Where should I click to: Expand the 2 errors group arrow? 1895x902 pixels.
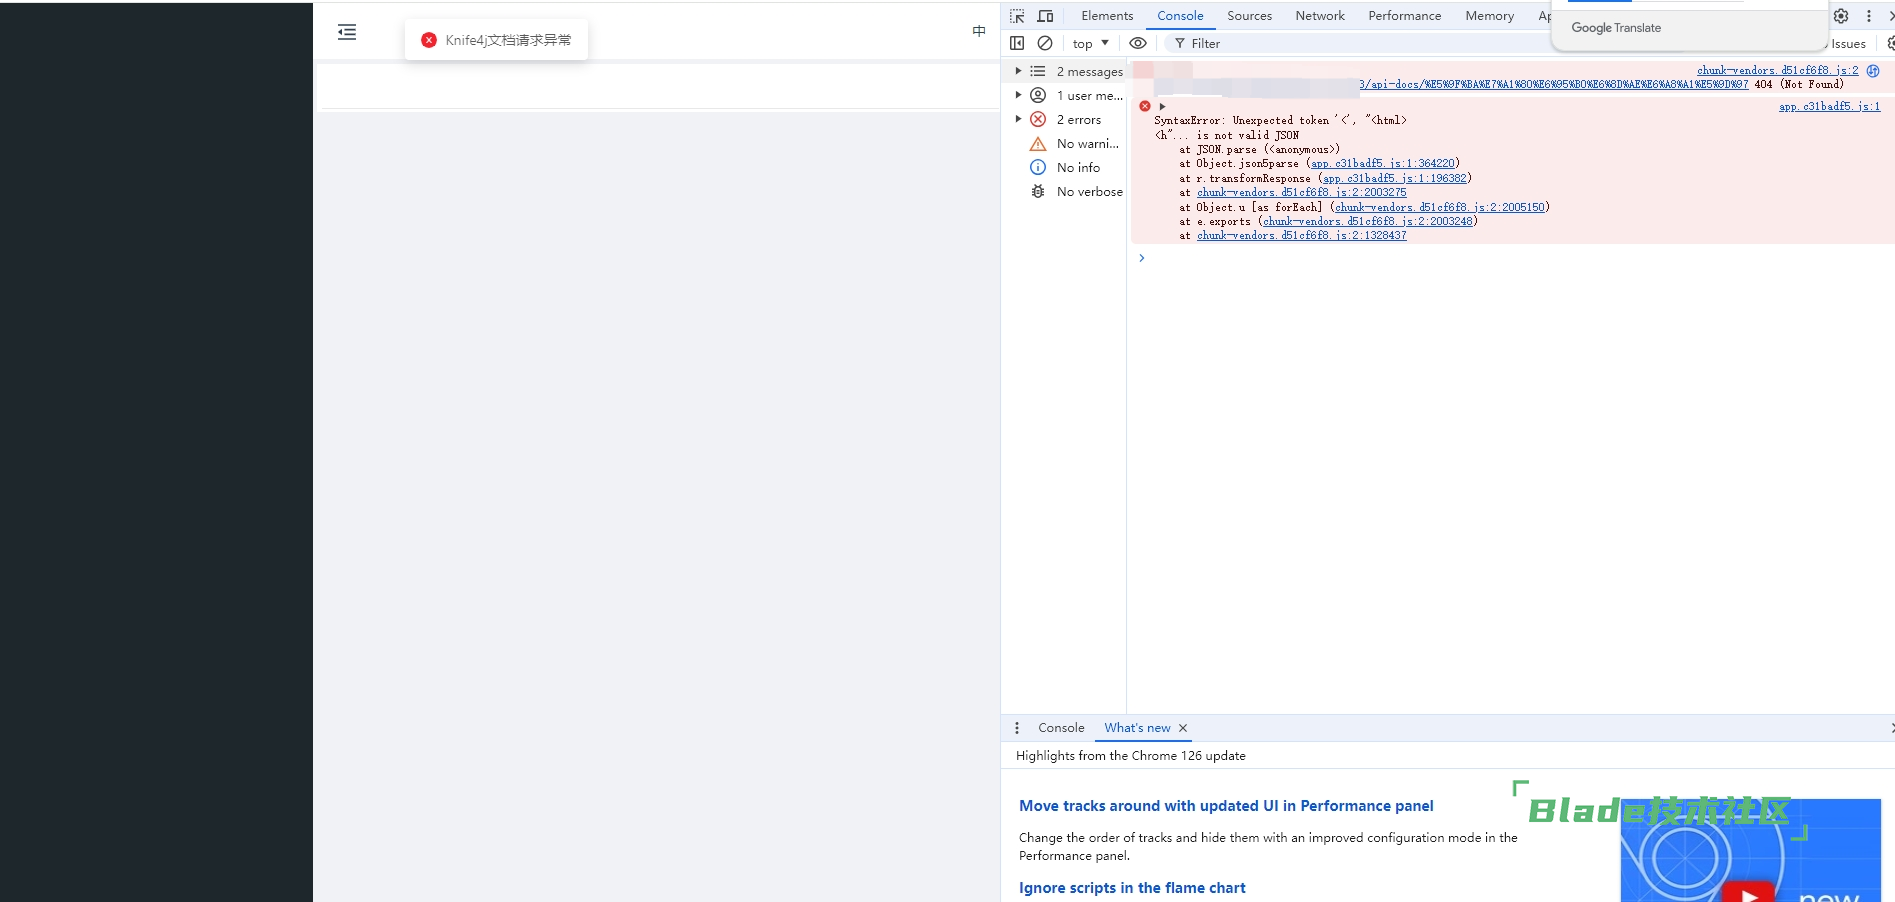coord(1018,119)
